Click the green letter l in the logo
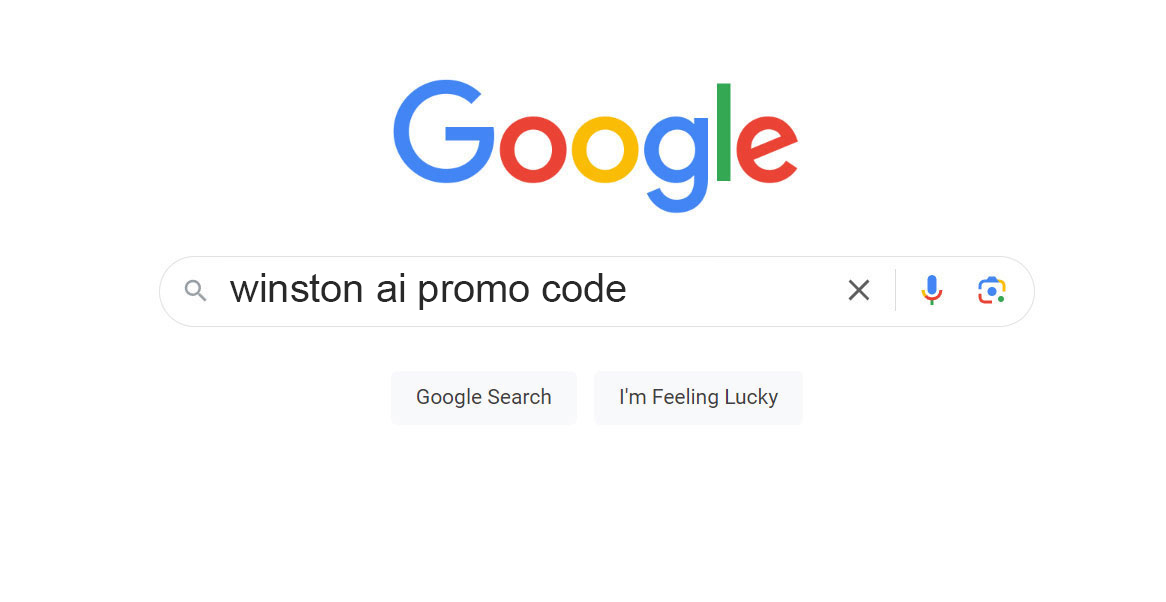The width and height of the screenshot is (1166, 602). coord(724,132)
